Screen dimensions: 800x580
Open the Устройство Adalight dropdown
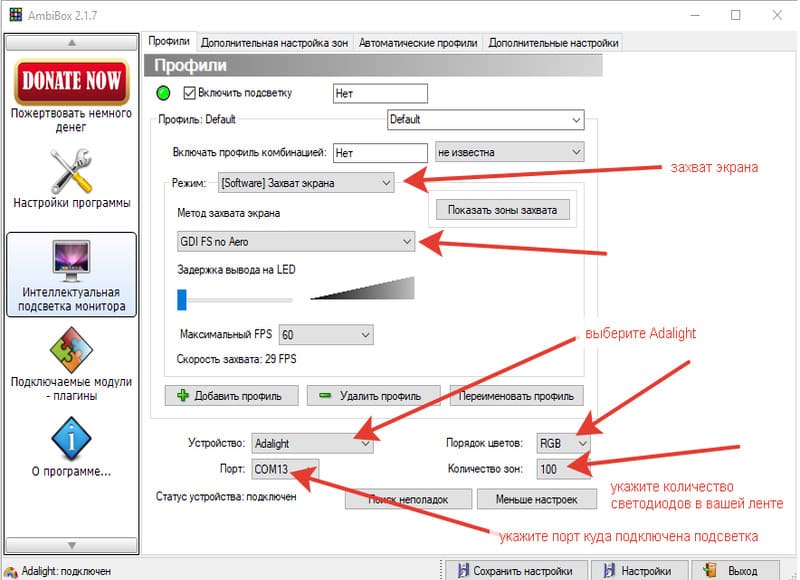[x=311, y=442]
